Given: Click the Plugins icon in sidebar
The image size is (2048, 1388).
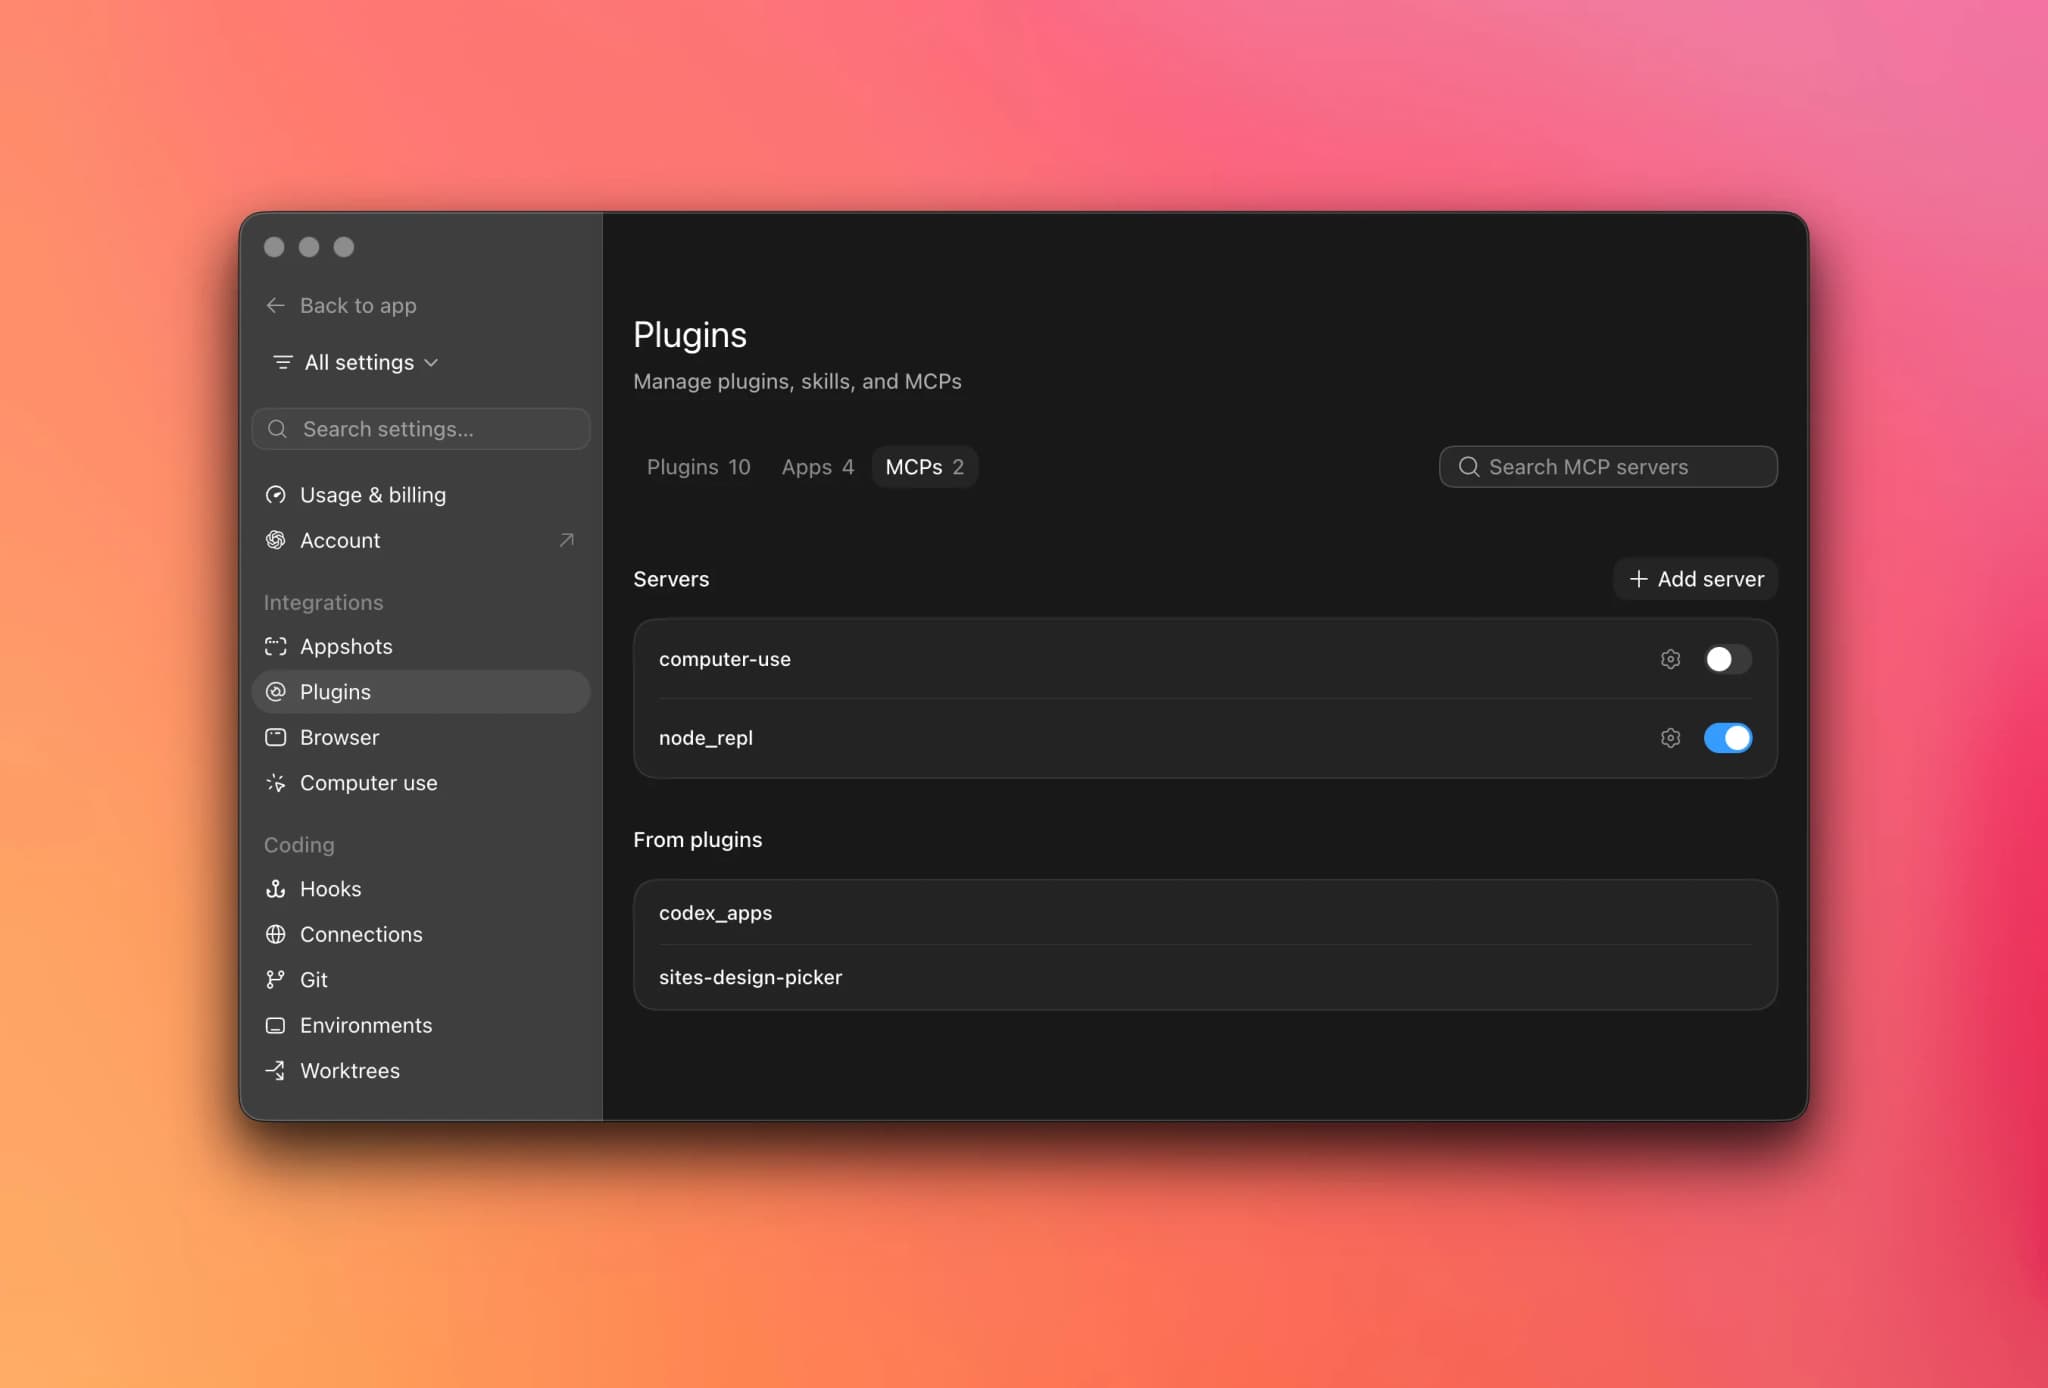Looking at the screenshot, I should click(276, 692).
